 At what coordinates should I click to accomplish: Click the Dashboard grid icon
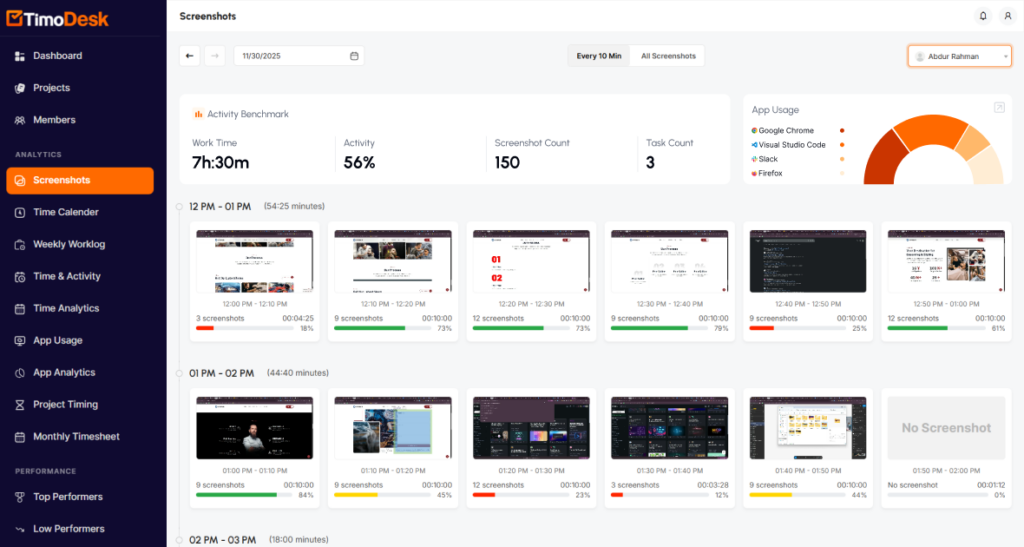[20, 56]
